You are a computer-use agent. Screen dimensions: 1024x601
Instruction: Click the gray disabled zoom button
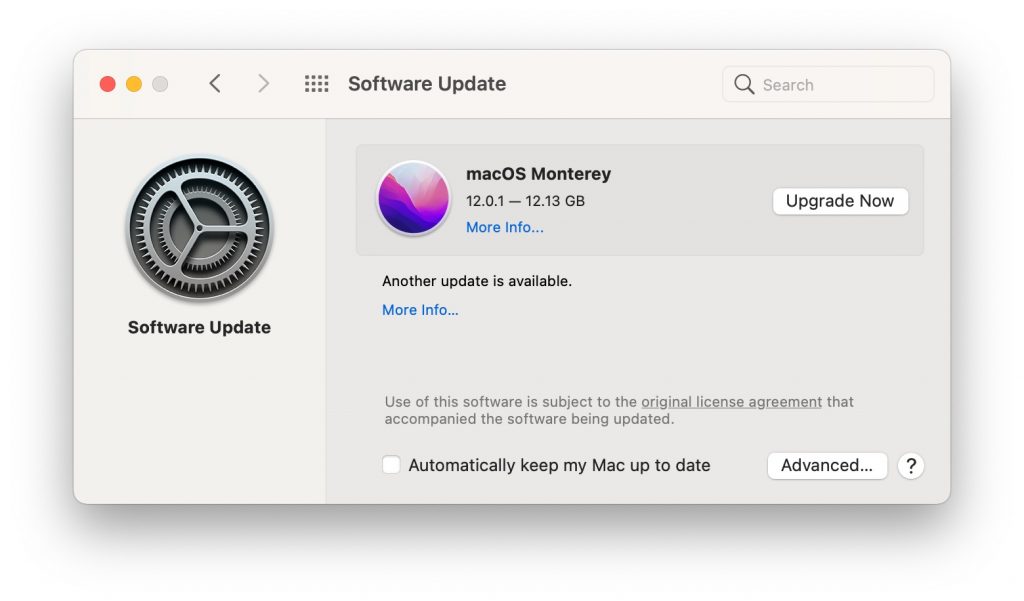(x=160, y=84)
